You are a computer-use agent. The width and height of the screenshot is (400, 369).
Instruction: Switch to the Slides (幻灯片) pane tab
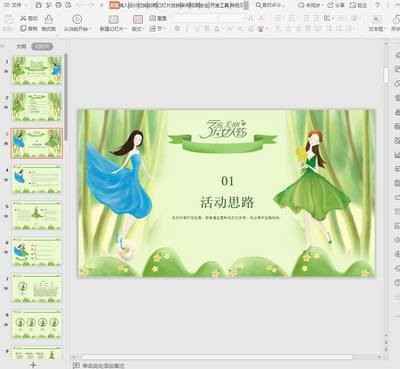(42, 46)
